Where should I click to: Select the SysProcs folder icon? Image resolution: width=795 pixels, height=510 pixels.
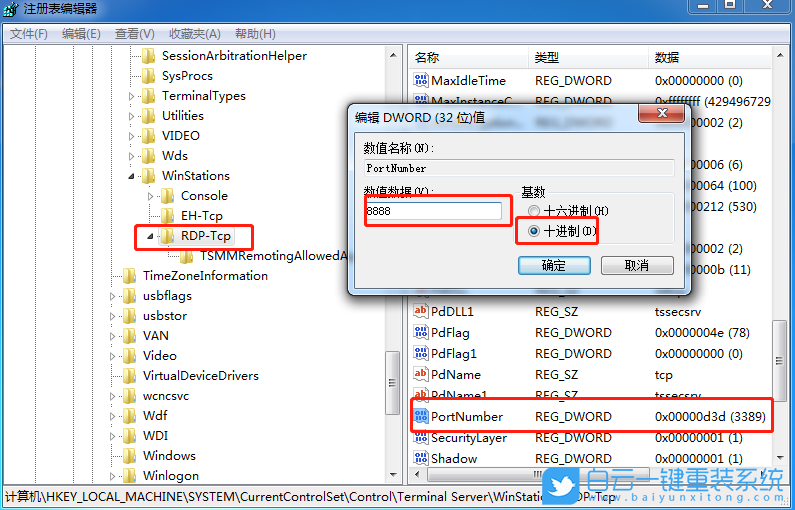point(149,76)
